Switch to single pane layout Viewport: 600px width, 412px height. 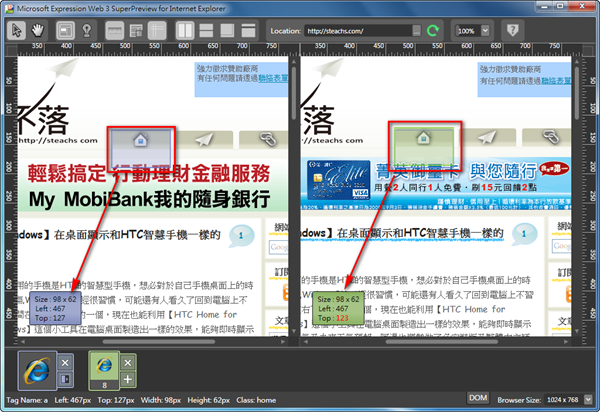[248, 30]
